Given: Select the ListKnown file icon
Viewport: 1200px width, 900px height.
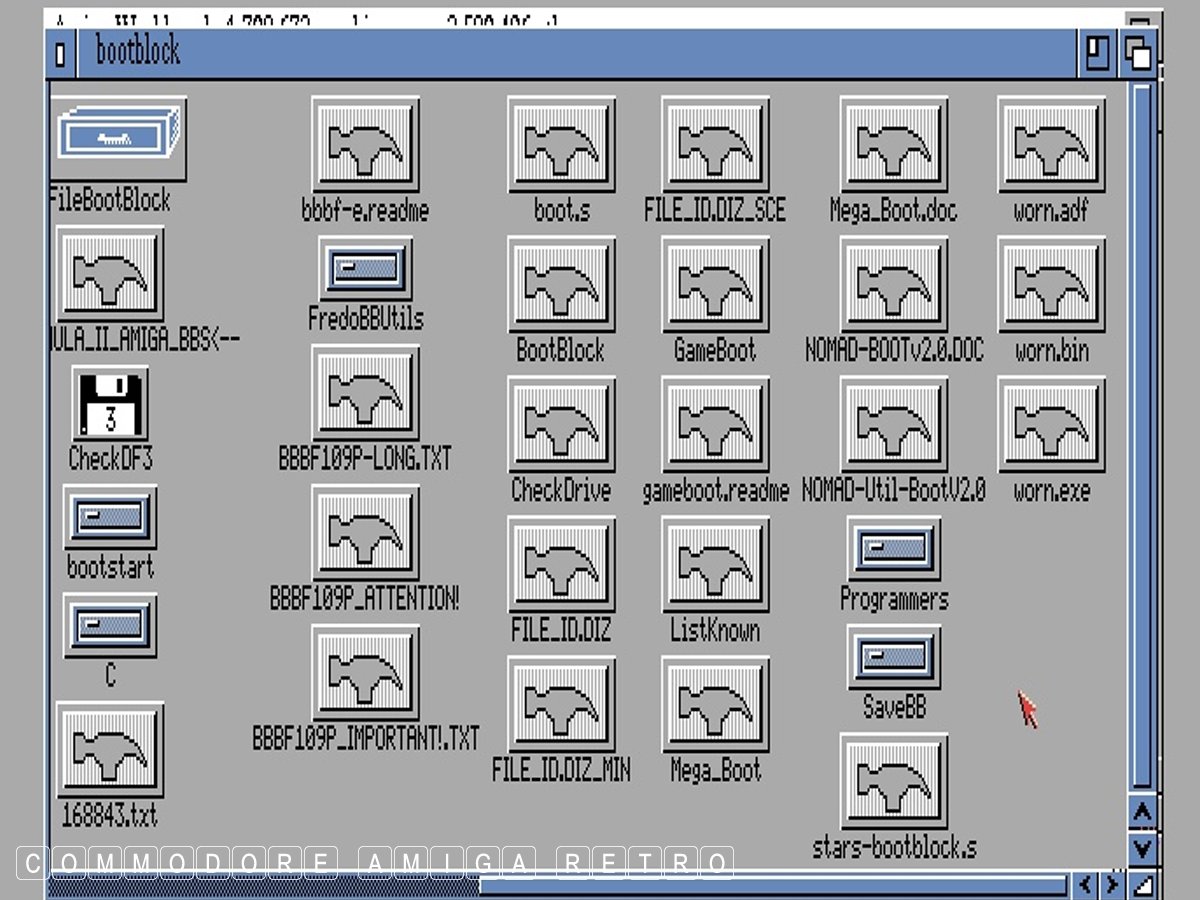Looking at the screenshot, I should [715, 565].
